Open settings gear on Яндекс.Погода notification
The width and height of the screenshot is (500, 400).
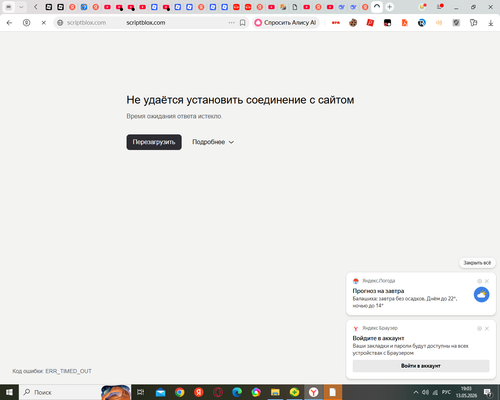pos(479,281)
